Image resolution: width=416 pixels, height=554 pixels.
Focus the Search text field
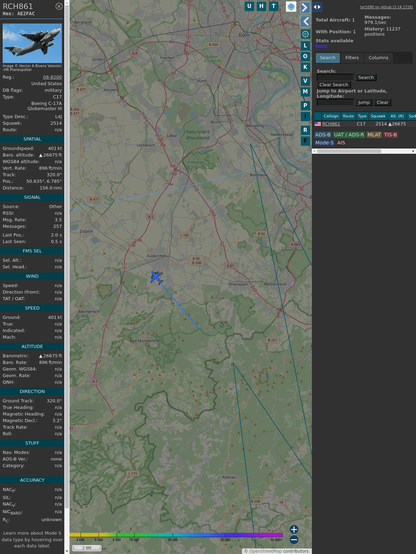[335, 77]
